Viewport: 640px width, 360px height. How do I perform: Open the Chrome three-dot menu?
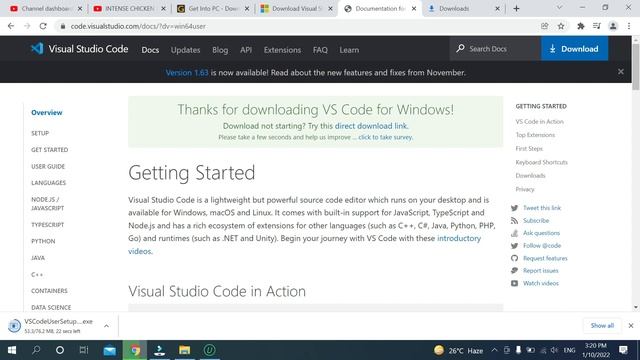tap(629, 26)
